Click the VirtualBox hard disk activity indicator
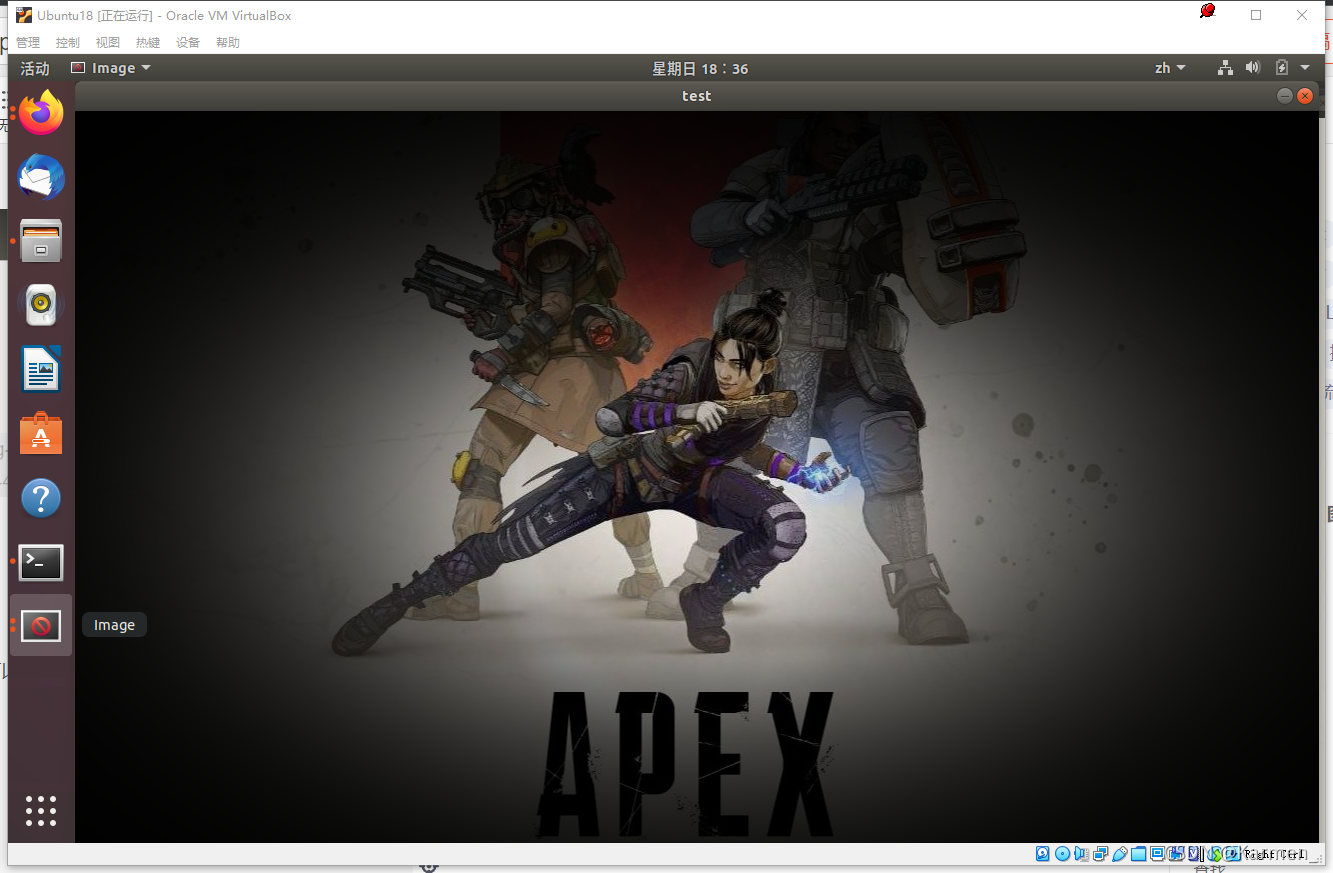 click(1043, 854)
